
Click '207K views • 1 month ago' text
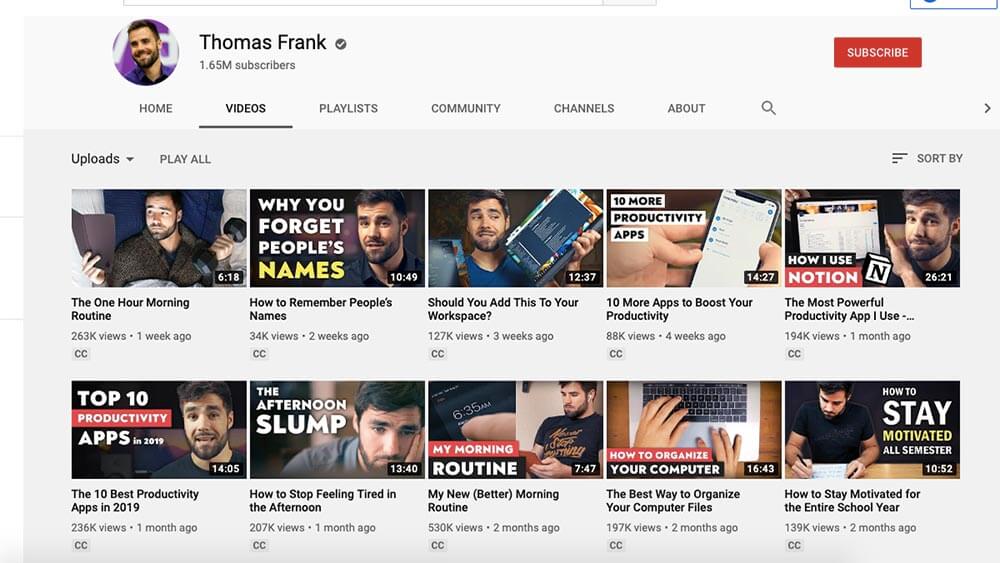pos(312,528)
